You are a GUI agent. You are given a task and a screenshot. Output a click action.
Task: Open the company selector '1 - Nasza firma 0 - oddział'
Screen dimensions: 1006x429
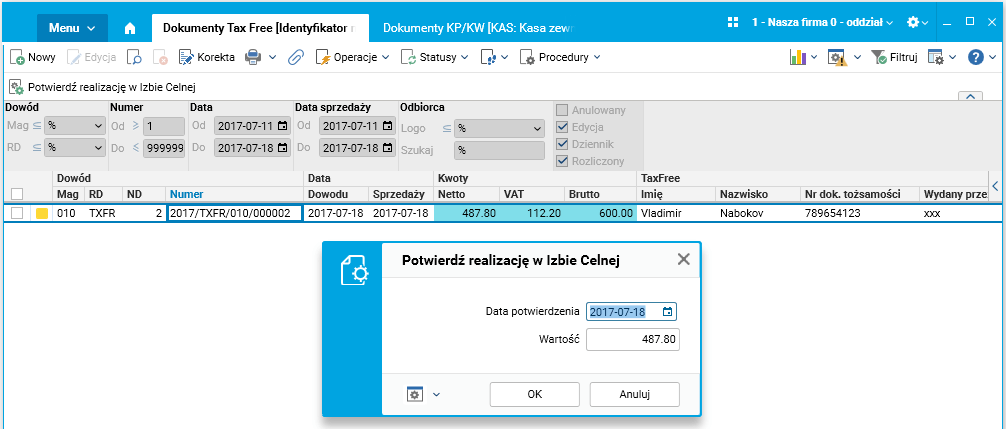coord(823,22)
